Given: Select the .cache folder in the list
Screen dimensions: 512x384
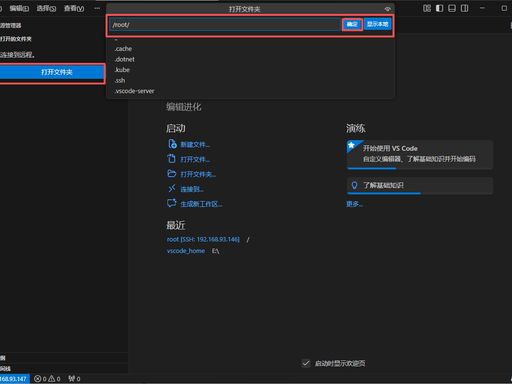Looking at the screenshot, I should [250, 49].
